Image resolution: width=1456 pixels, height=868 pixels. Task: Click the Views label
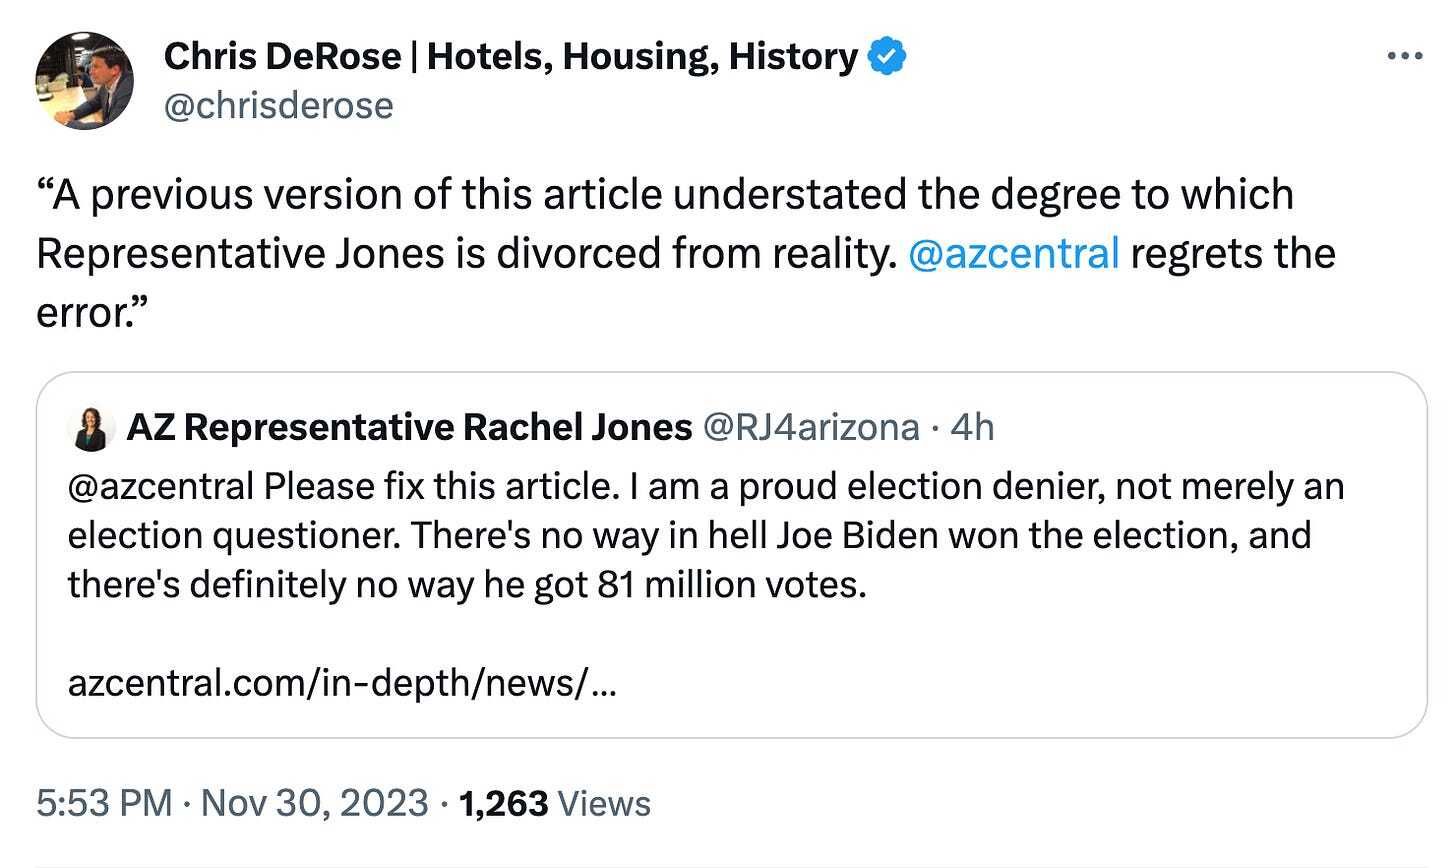click(x=603, y=803)
